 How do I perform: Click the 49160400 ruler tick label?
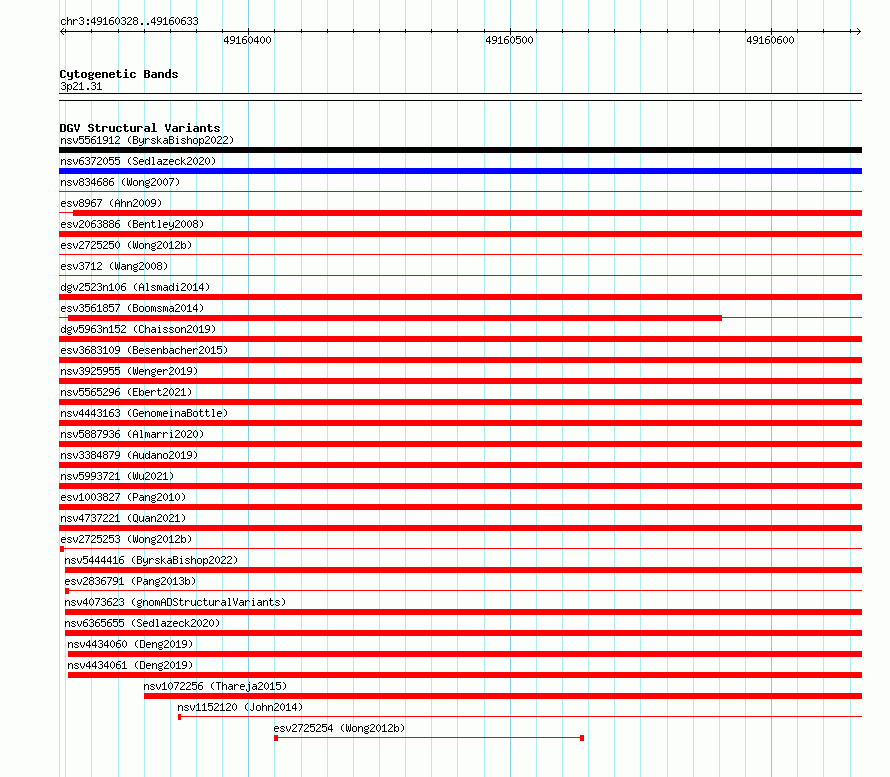pyautogui.click(x=247, y=40)
